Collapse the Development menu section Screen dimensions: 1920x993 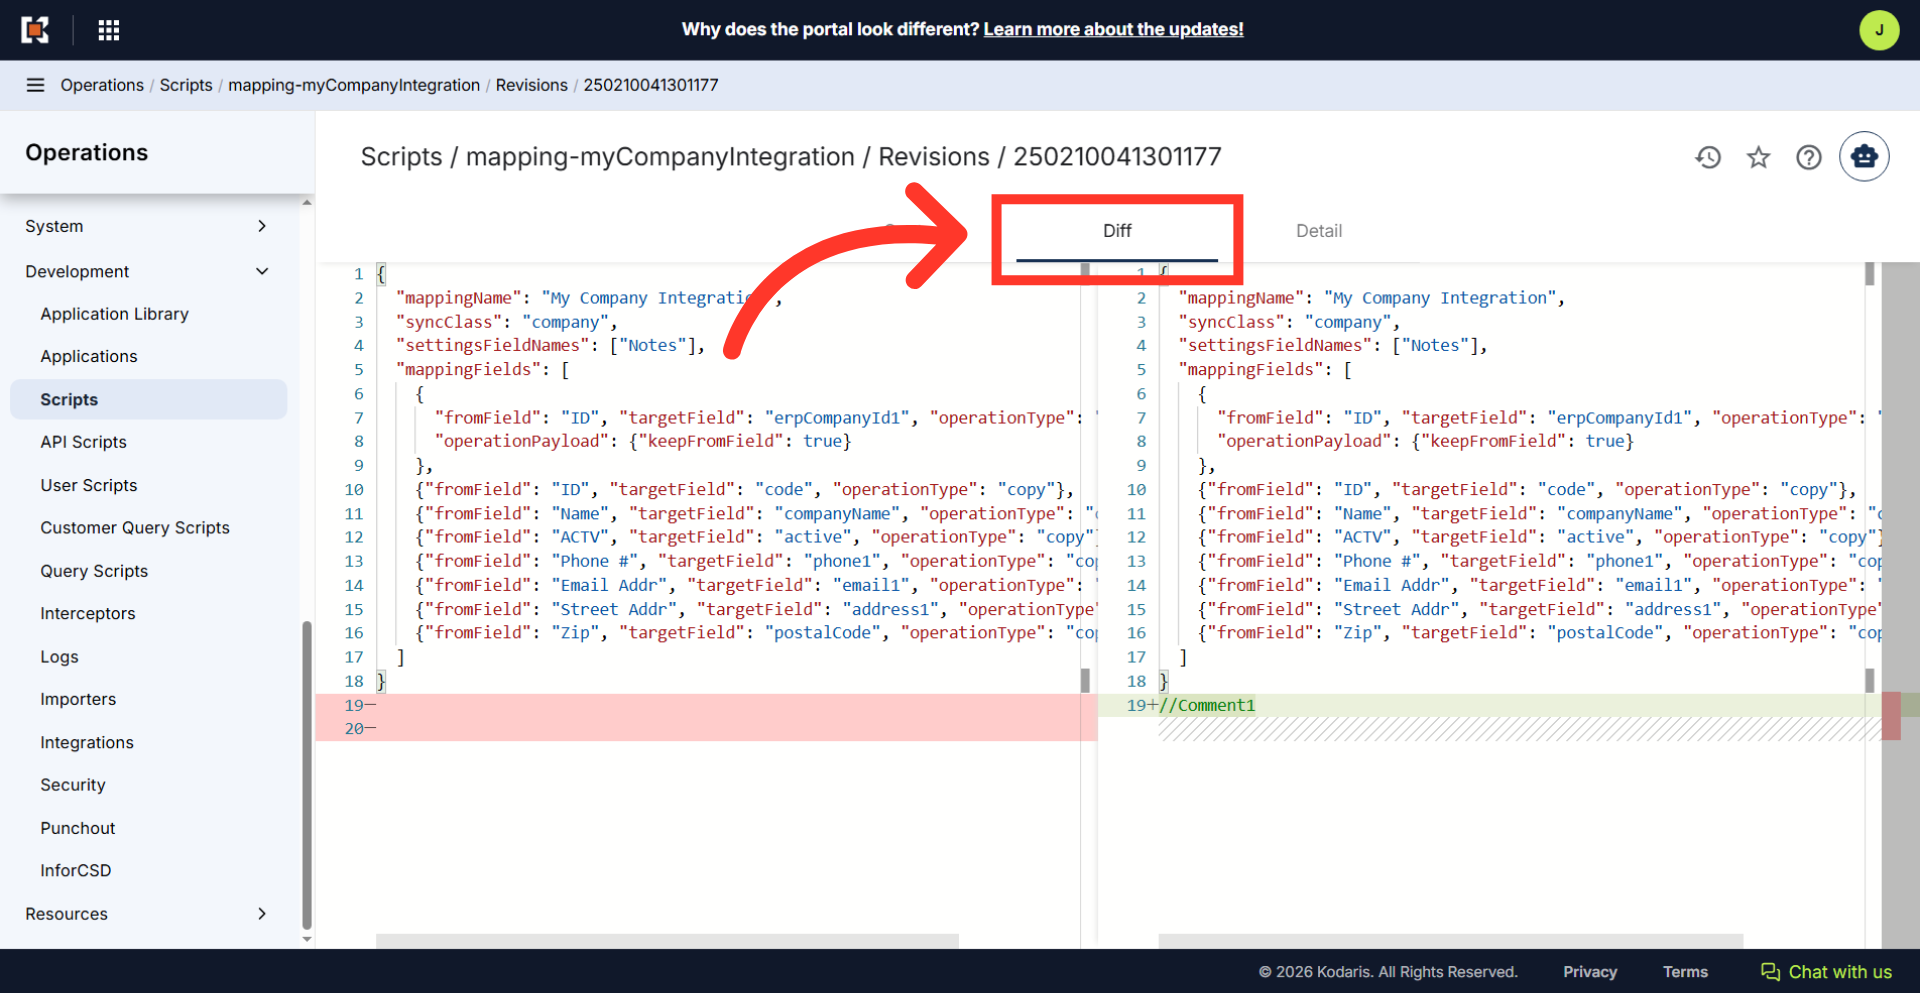149,271
